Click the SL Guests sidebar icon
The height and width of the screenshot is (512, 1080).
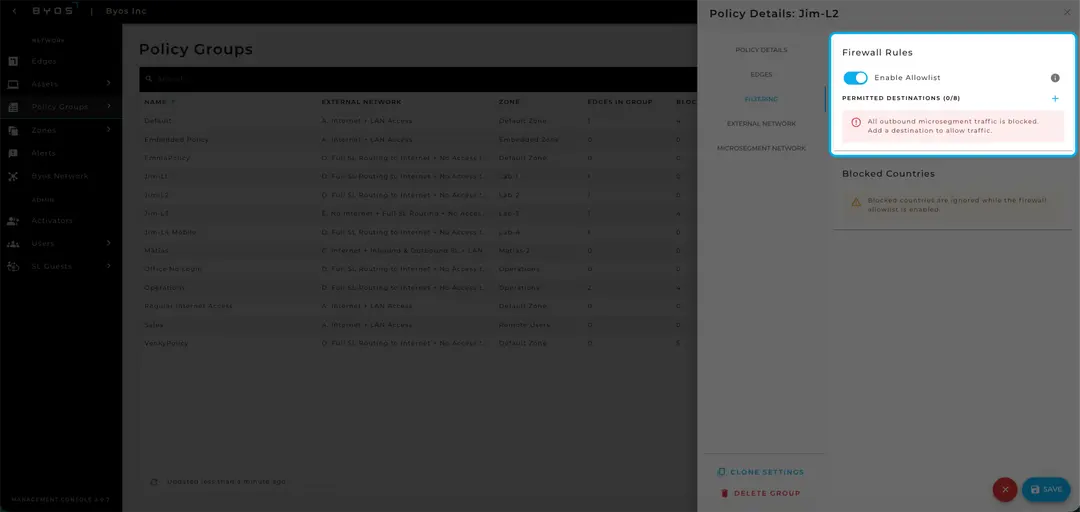13,266
